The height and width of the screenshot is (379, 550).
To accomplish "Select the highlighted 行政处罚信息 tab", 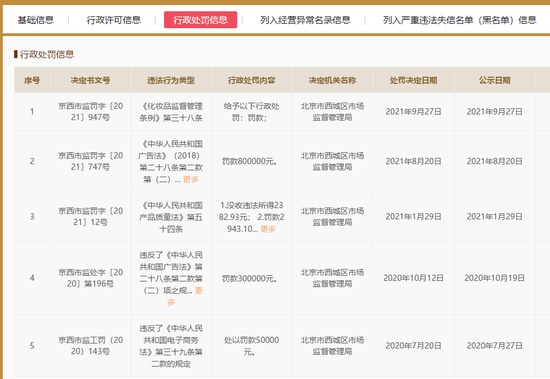I will 200,20.
